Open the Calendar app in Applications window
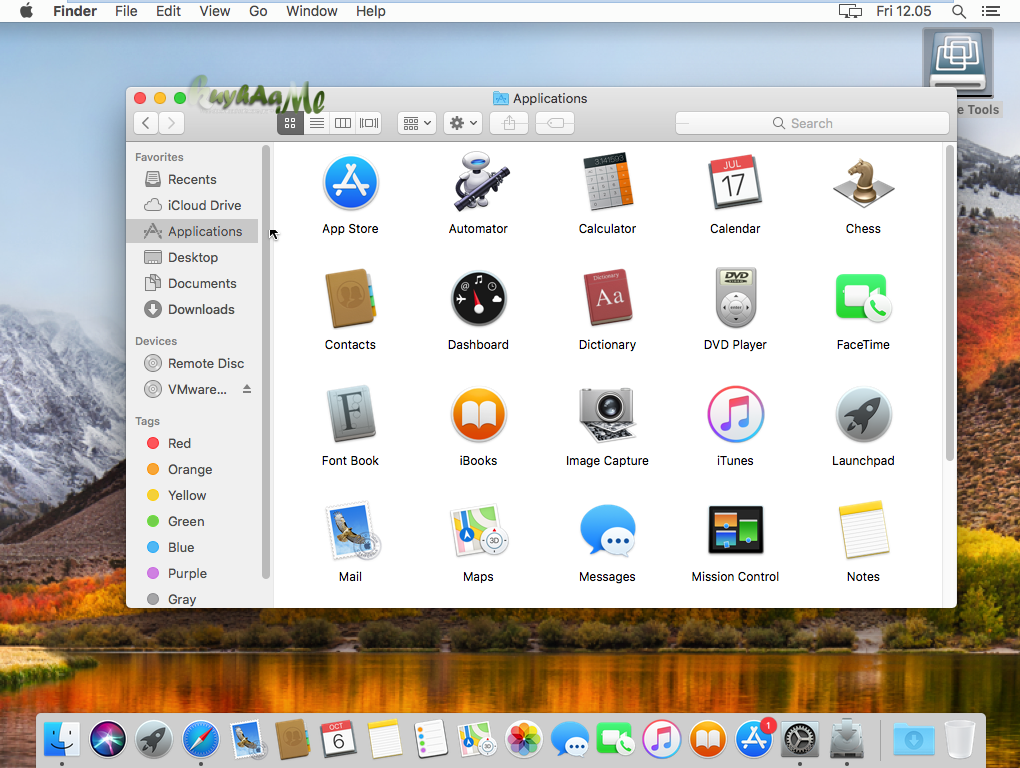 [735, 182]
